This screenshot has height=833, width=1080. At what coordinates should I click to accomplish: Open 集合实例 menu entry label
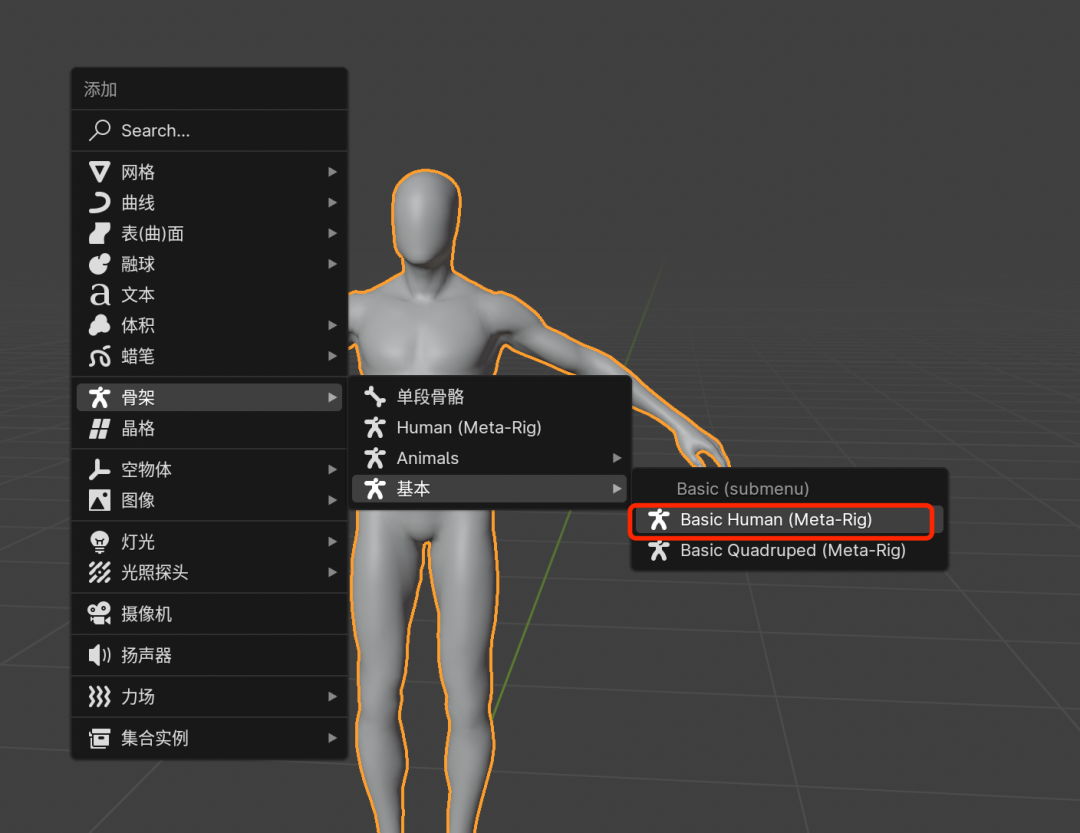154,738
